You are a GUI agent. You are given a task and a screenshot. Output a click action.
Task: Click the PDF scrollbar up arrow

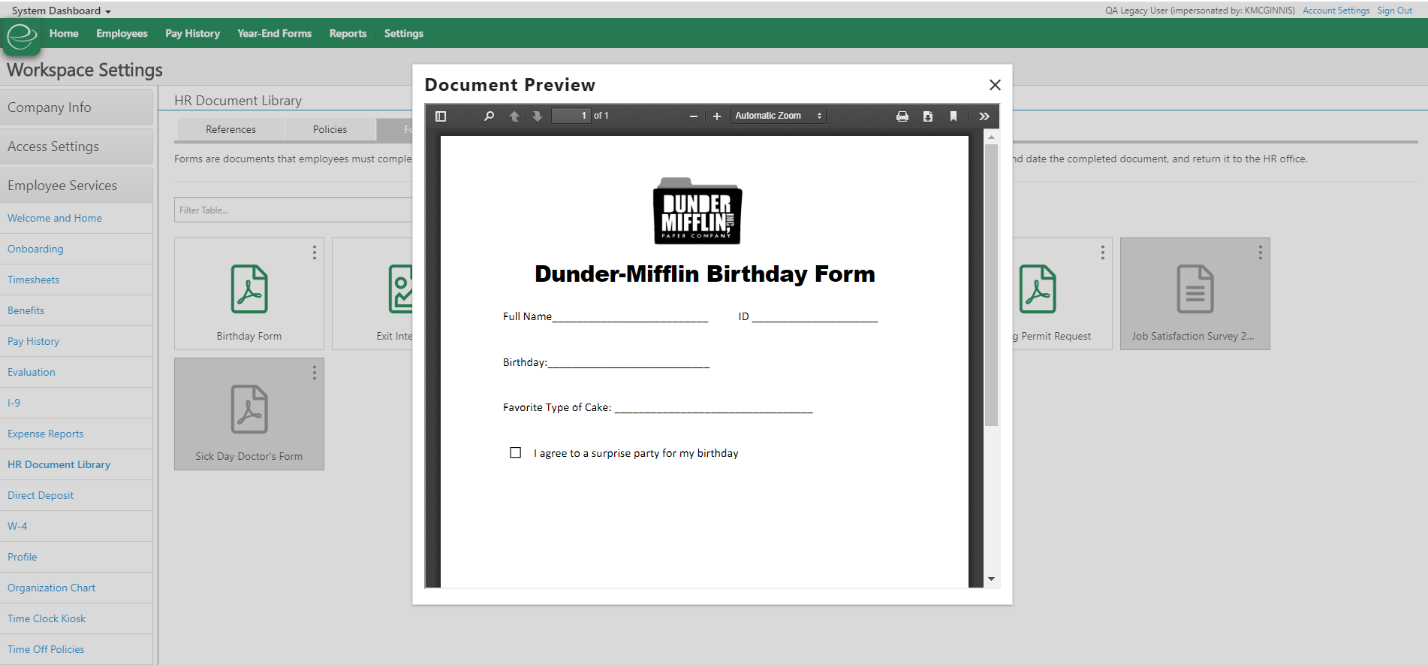point(991,137)
